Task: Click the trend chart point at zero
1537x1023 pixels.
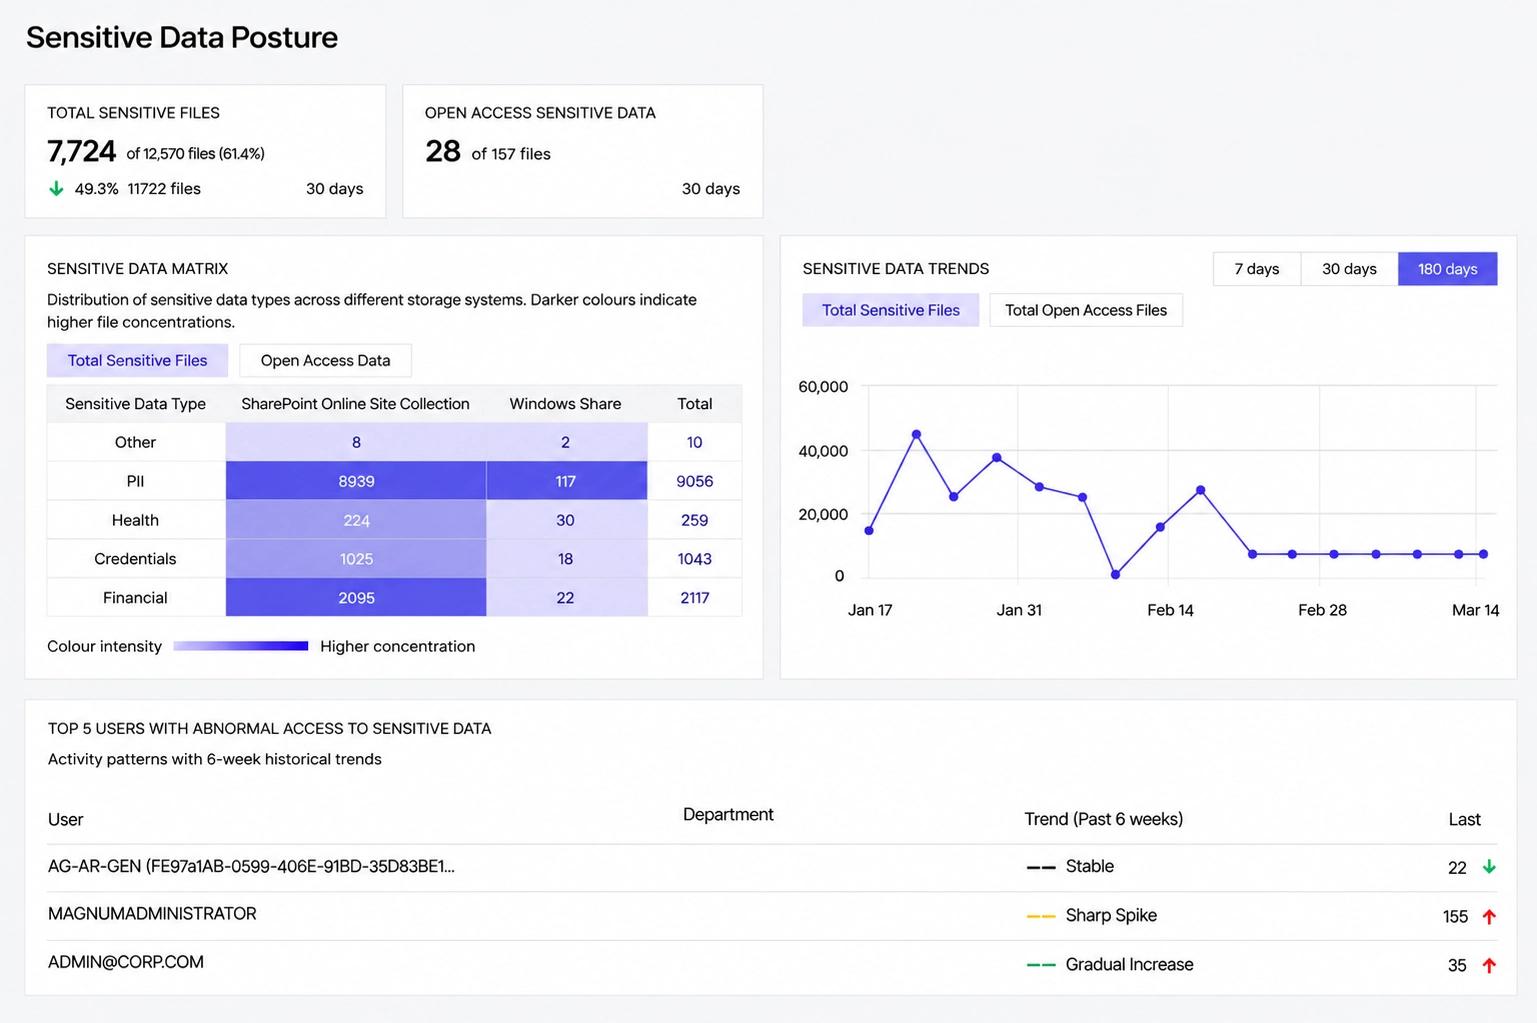Action: coord(1115,575)
